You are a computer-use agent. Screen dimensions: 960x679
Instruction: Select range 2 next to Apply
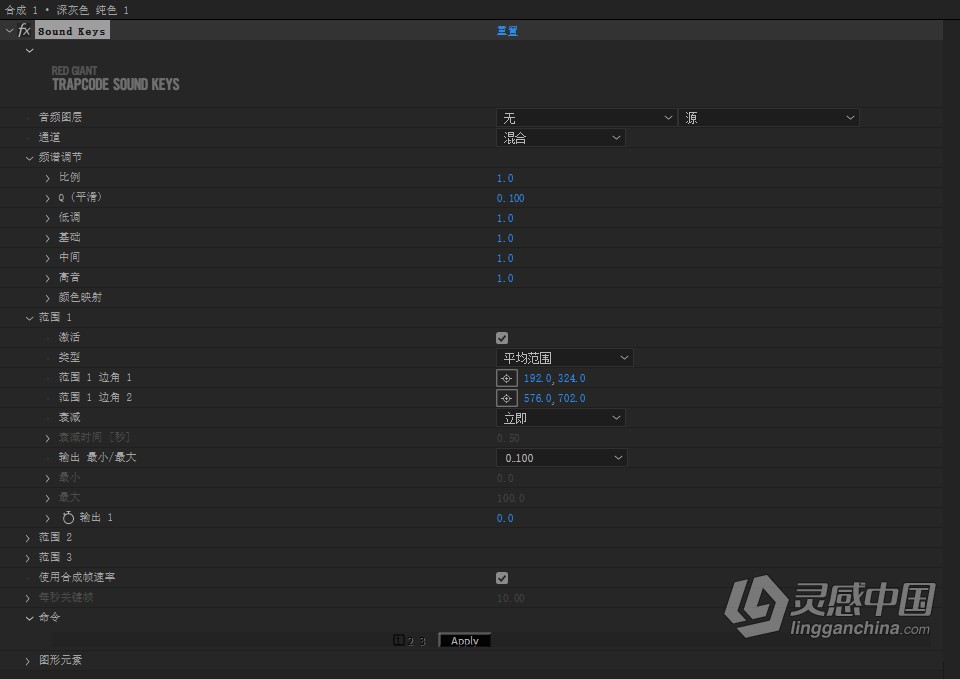click(410, 641)
